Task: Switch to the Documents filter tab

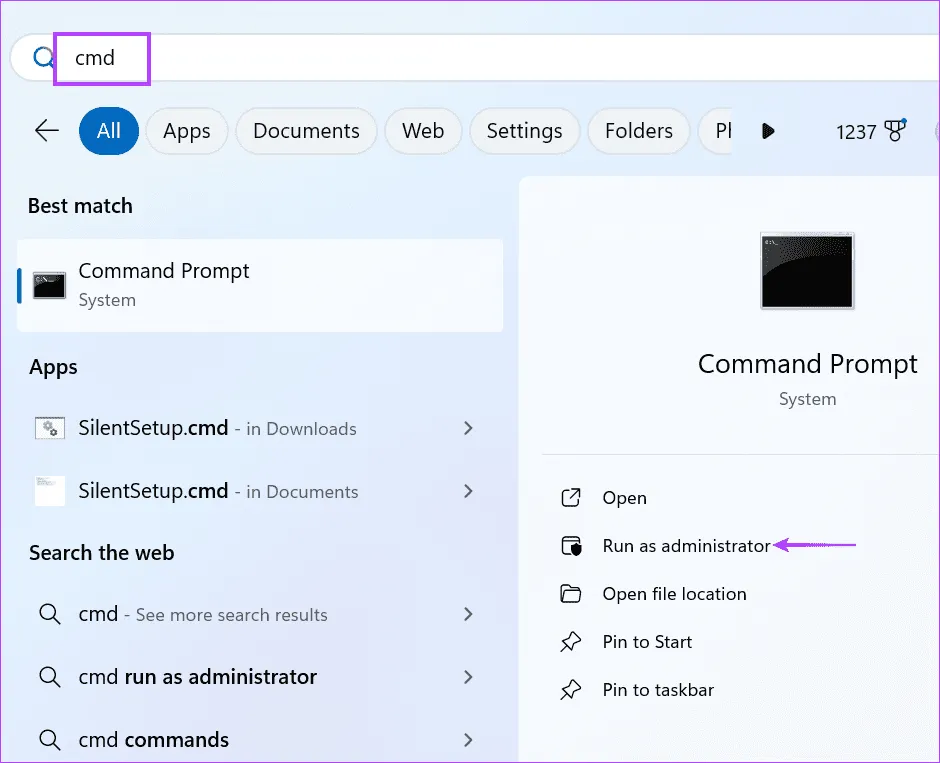Action: click(306, 131)
